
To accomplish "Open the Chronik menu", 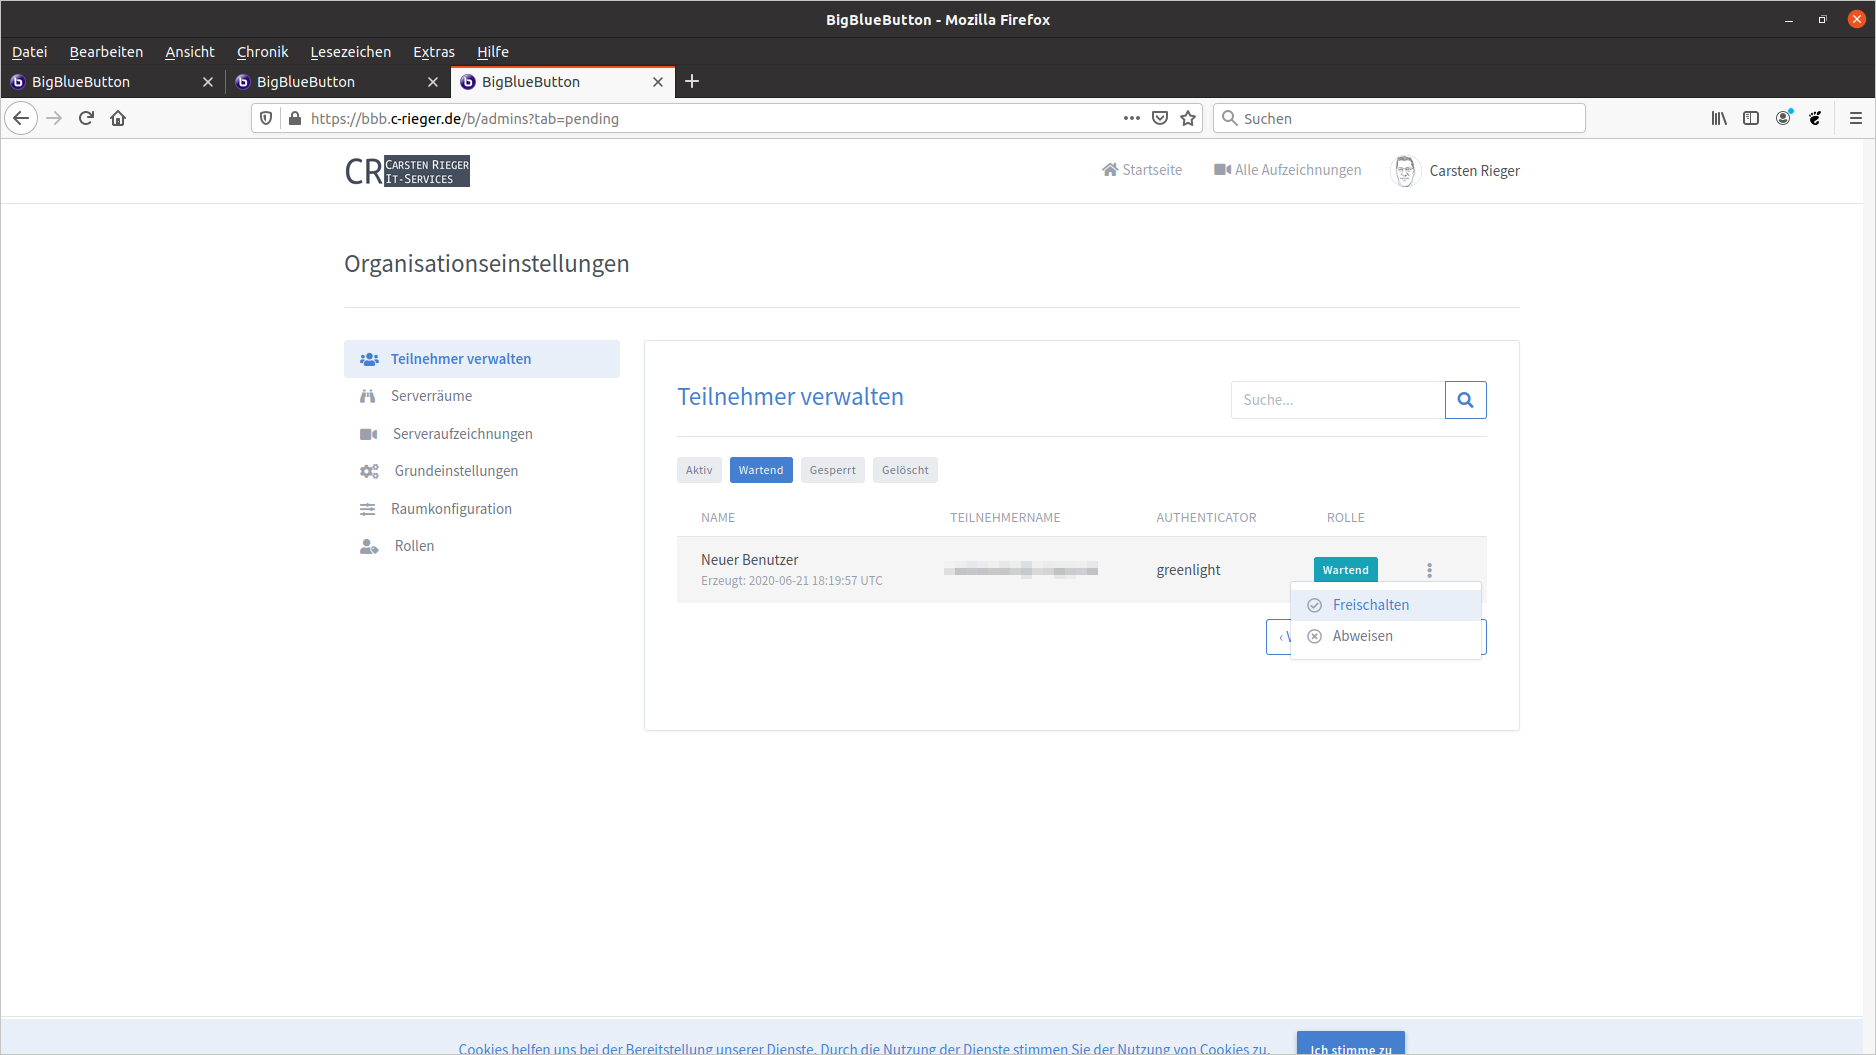I will (262, 52).
